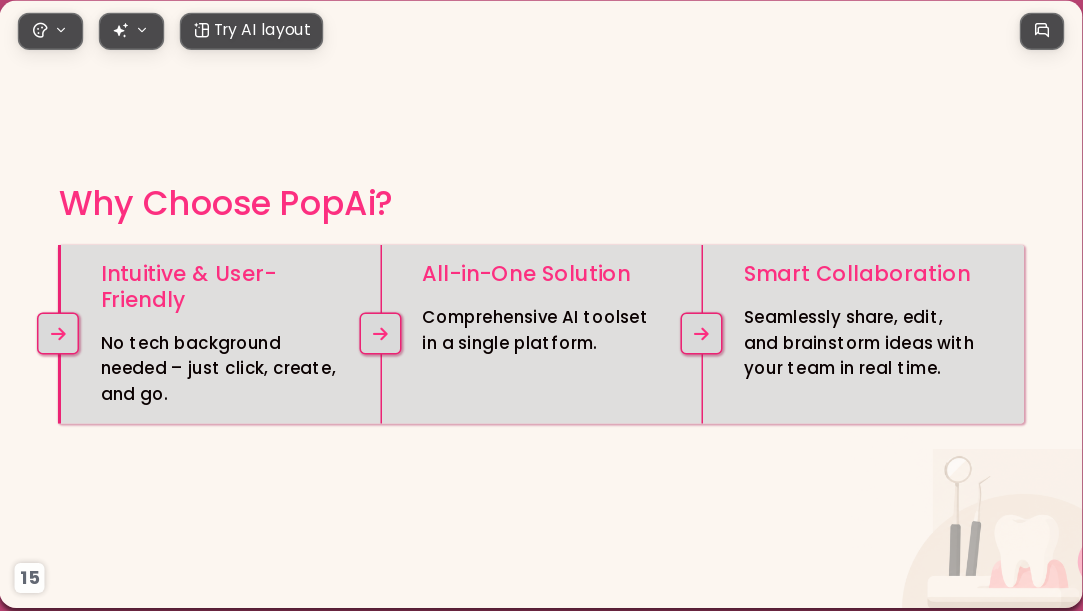Viewport: 1083px width, 611px height.
Task: Select the arrow icon beside Smart Collaboration
Action: tap(701, 333)
